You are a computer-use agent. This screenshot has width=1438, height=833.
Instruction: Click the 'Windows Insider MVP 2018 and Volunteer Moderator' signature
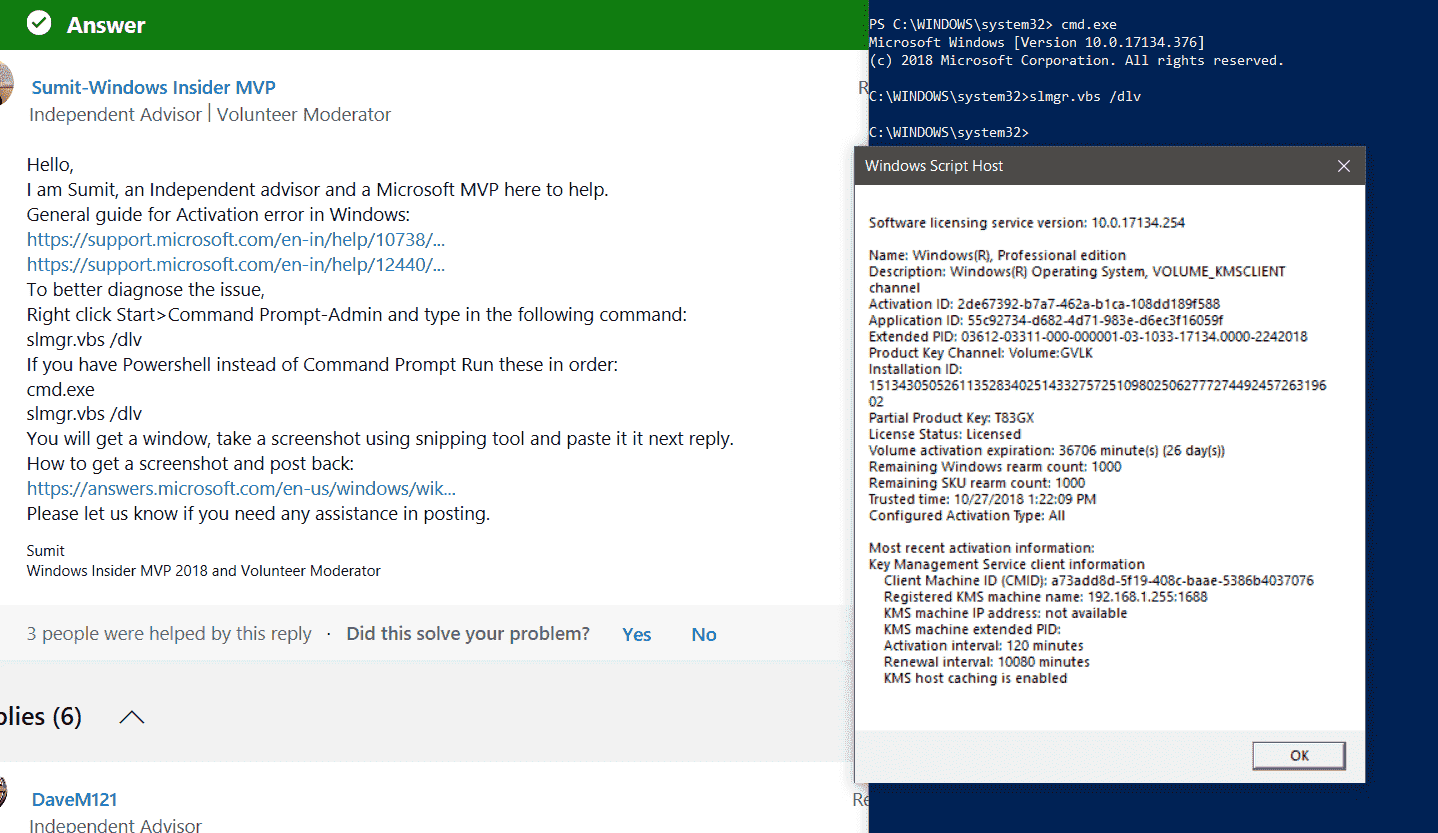204,571
